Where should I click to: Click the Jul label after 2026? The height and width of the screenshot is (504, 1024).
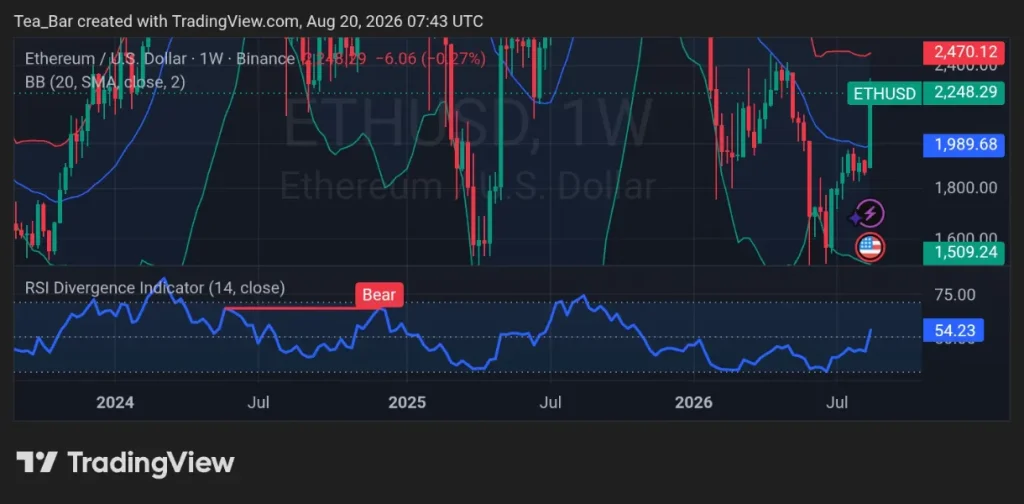click(837, 402)
